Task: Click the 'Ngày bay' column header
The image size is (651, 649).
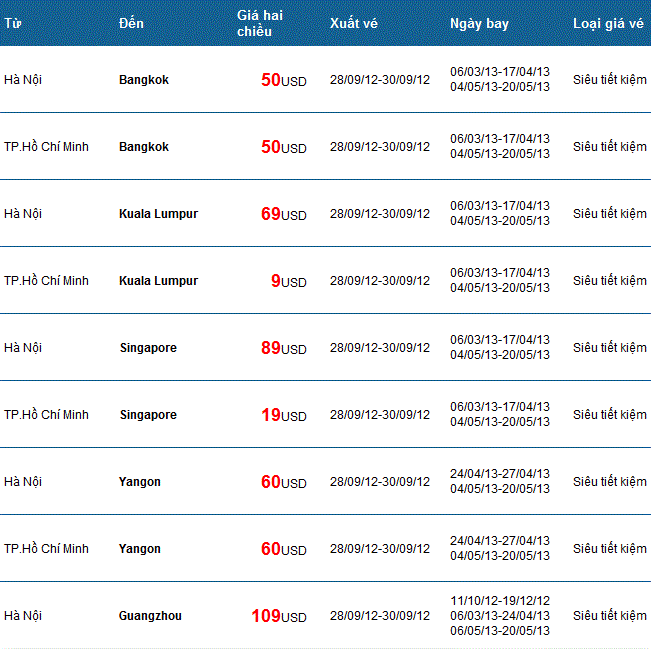Action: click(479, 24)
